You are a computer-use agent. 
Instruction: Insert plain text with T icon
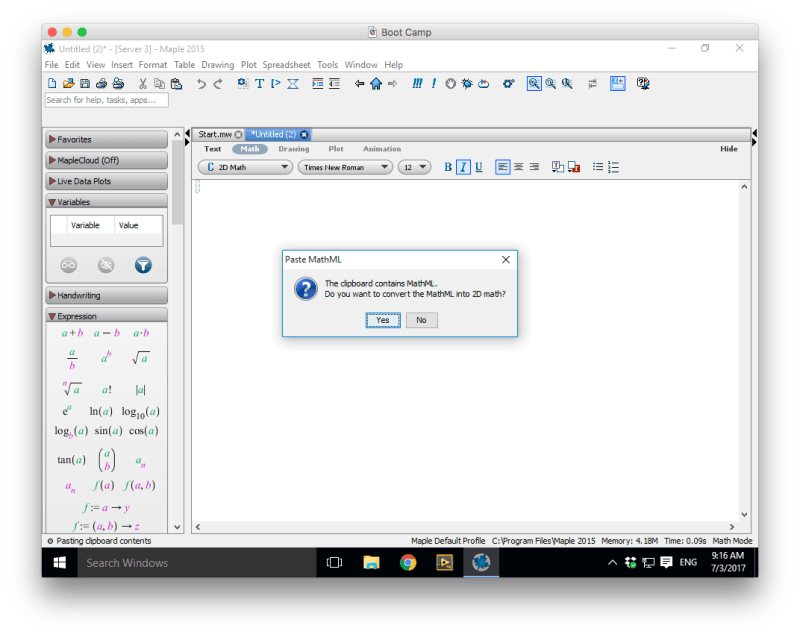tap(260, 84)
